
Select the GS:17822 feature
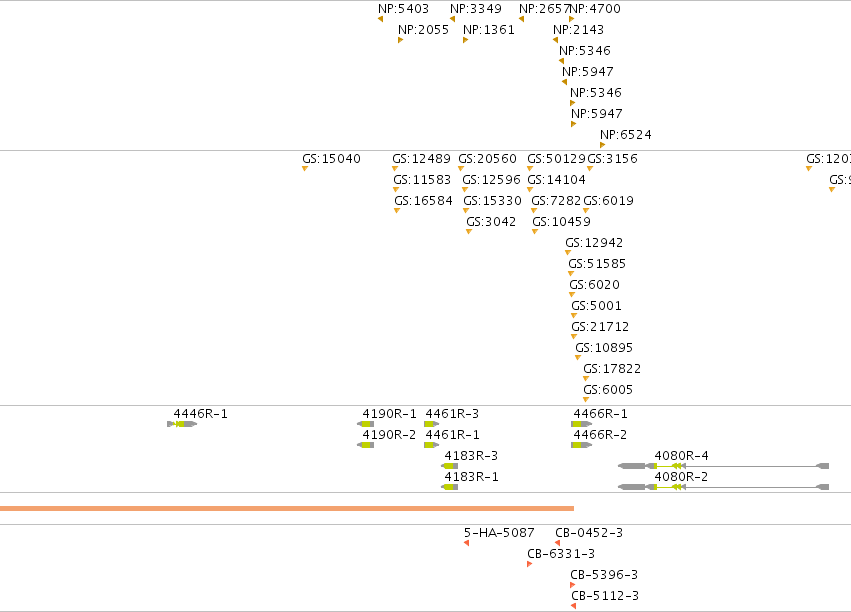coord(586,379)
